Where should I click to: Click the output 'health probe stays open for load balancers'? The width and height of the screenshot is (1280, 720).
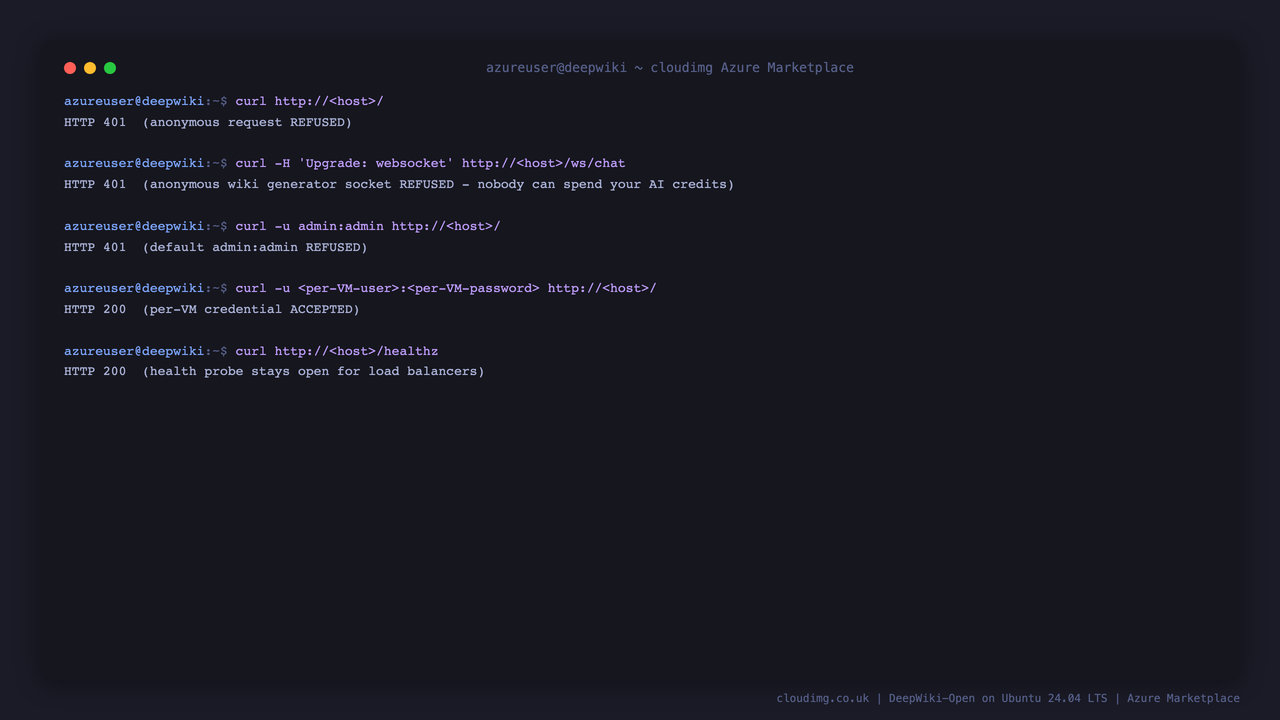point(313,371)
